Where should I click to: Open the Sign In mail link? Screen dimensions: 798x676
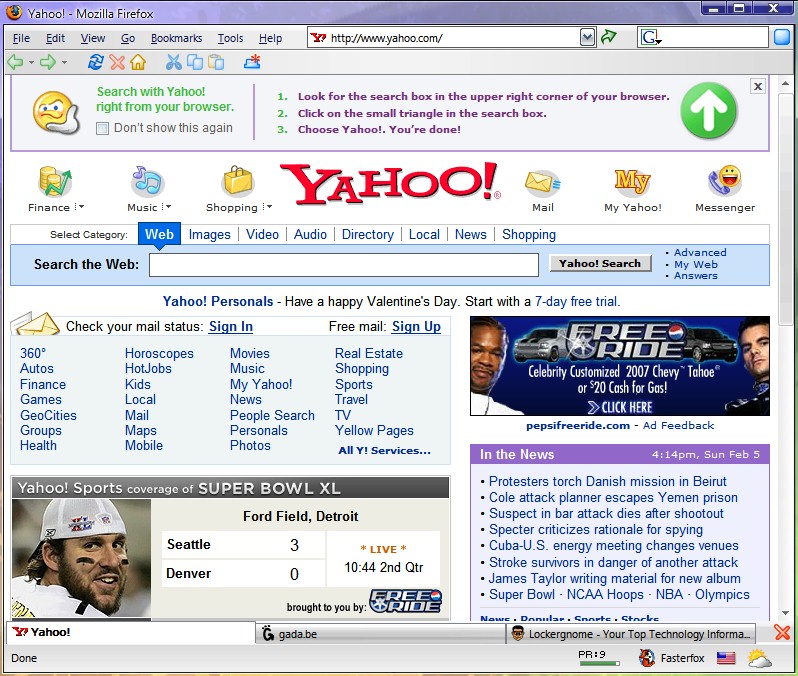pos(230,326)
